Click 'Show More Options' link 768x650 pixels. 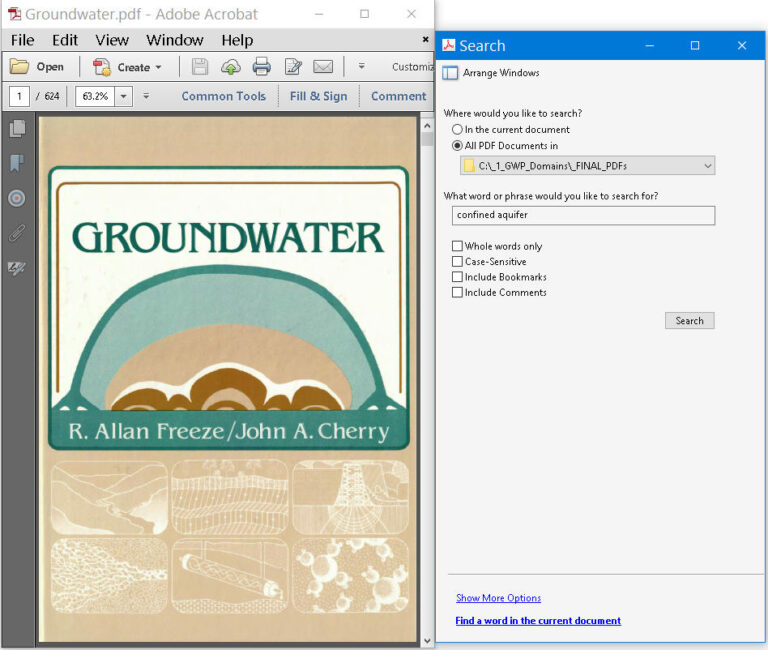coord(498,598)
